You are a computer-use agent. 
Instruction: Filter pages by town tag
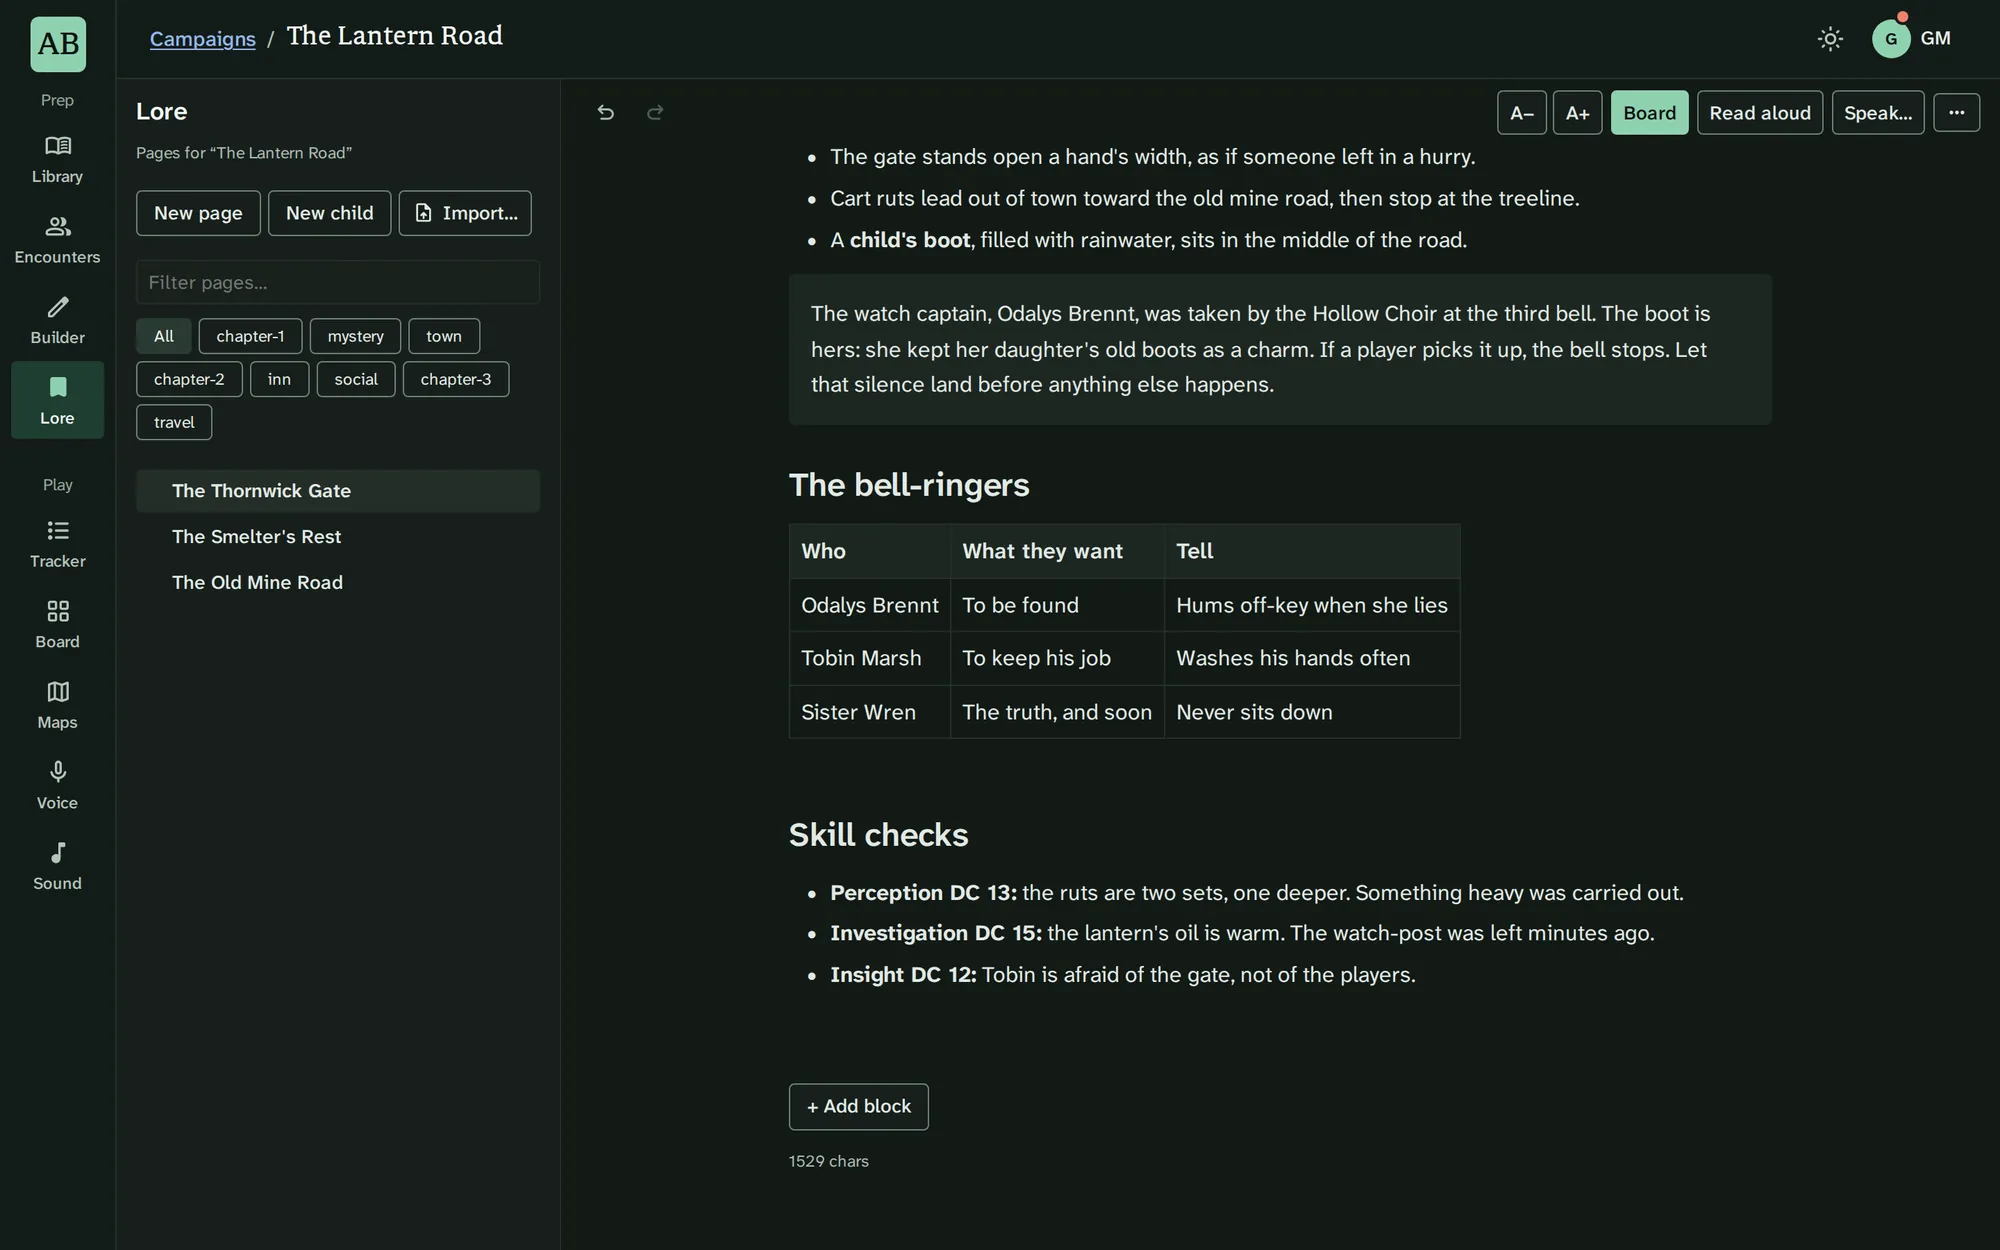tap(444, 336)
